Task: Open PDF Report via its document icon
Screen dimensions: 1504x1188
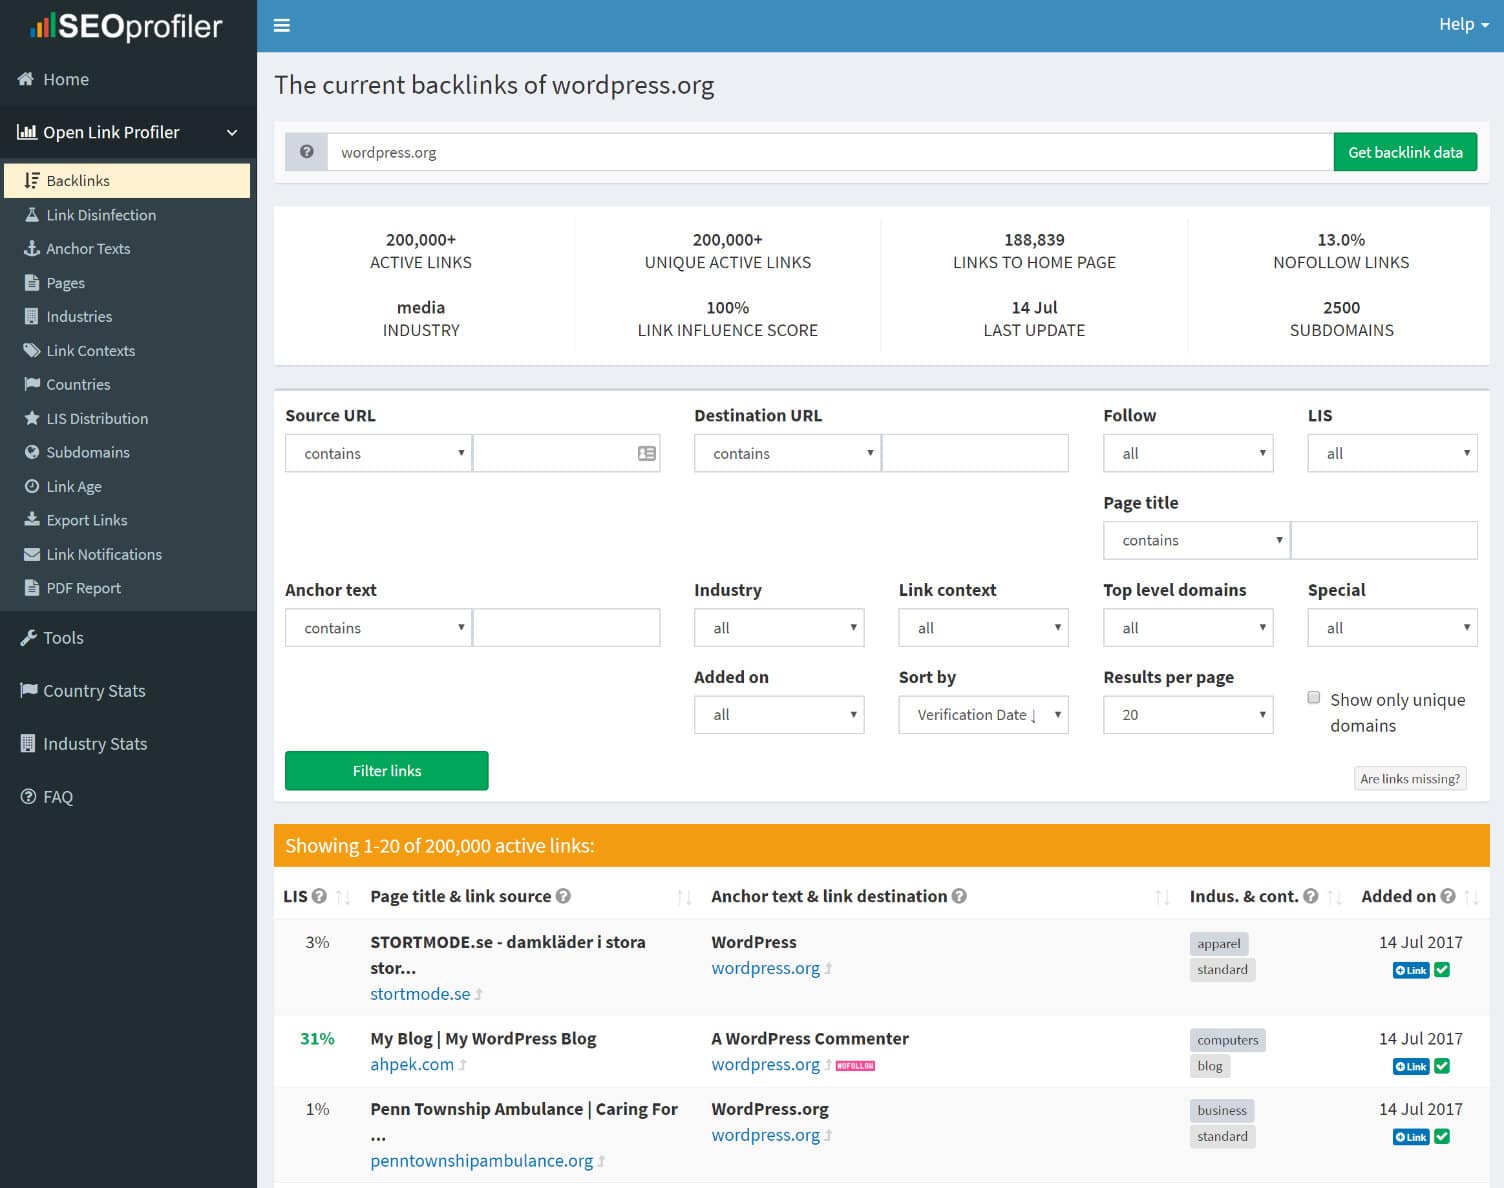Action: point(31,588)
